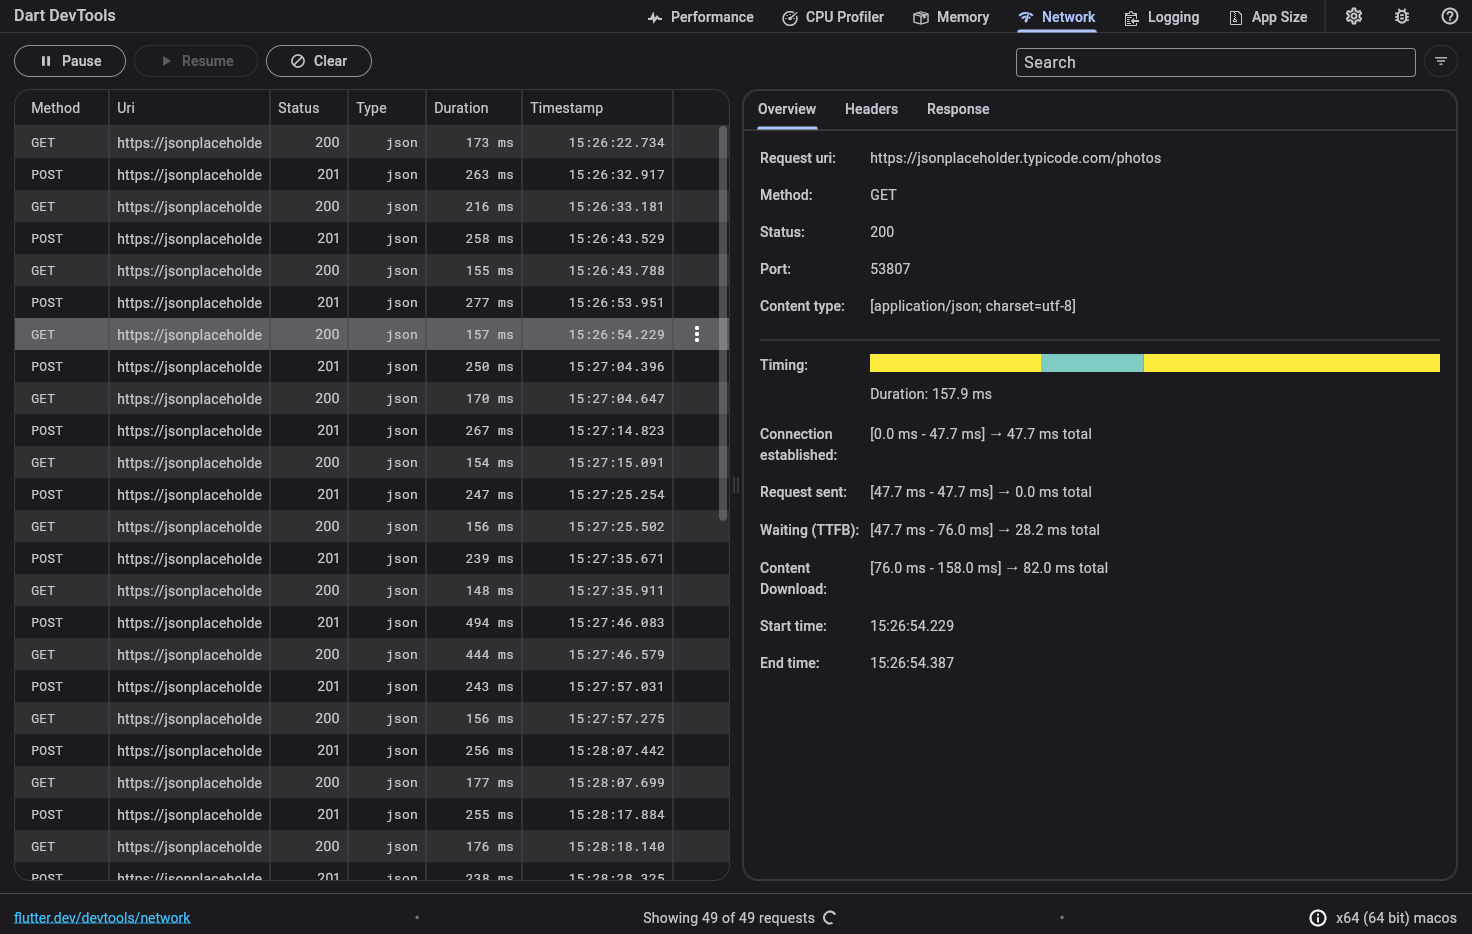Switch to the Headers tab
This screenshot has width=1472, height=934.
click(x=871, y=109)
